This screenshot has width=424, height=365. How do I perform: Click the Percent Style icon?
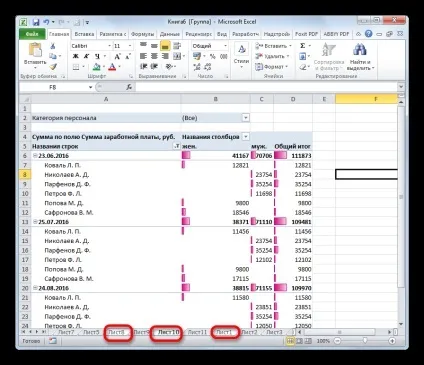coord(213,56)
